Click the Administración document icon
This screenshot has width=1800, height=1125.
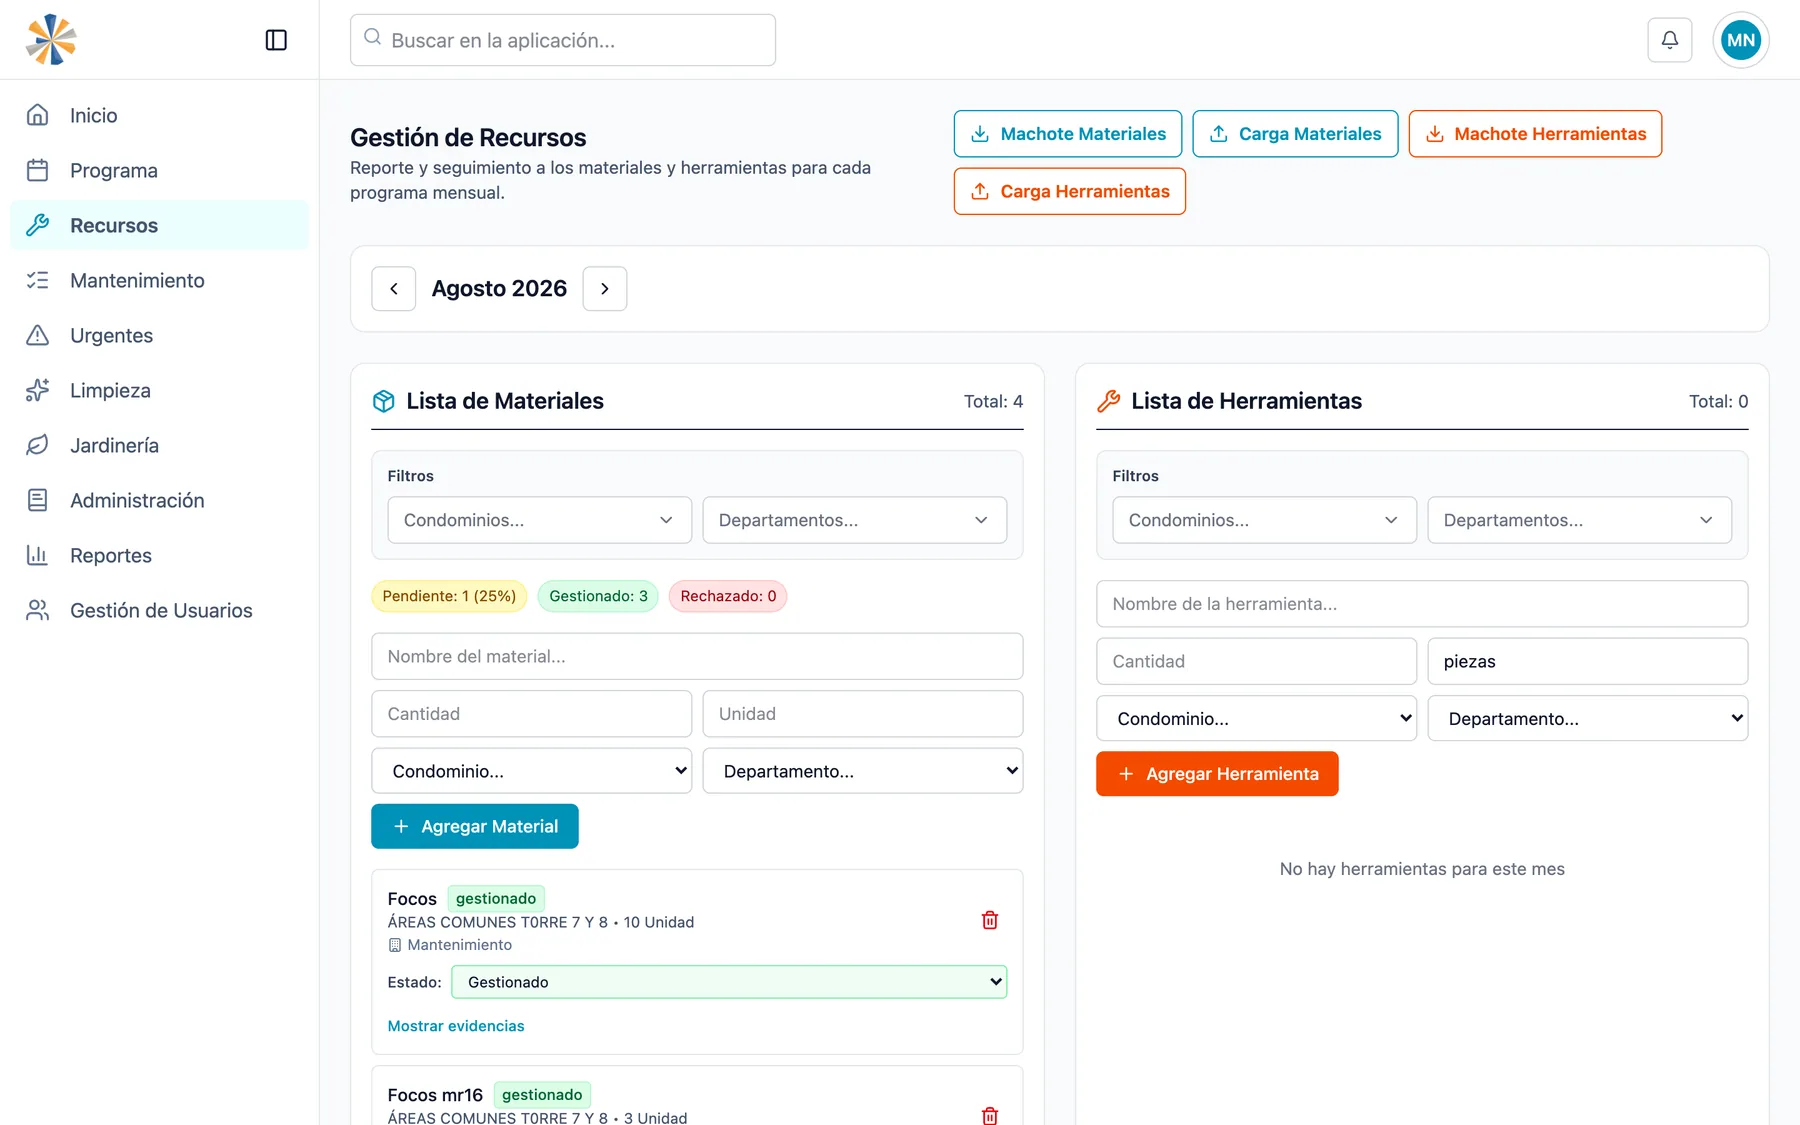38,500
